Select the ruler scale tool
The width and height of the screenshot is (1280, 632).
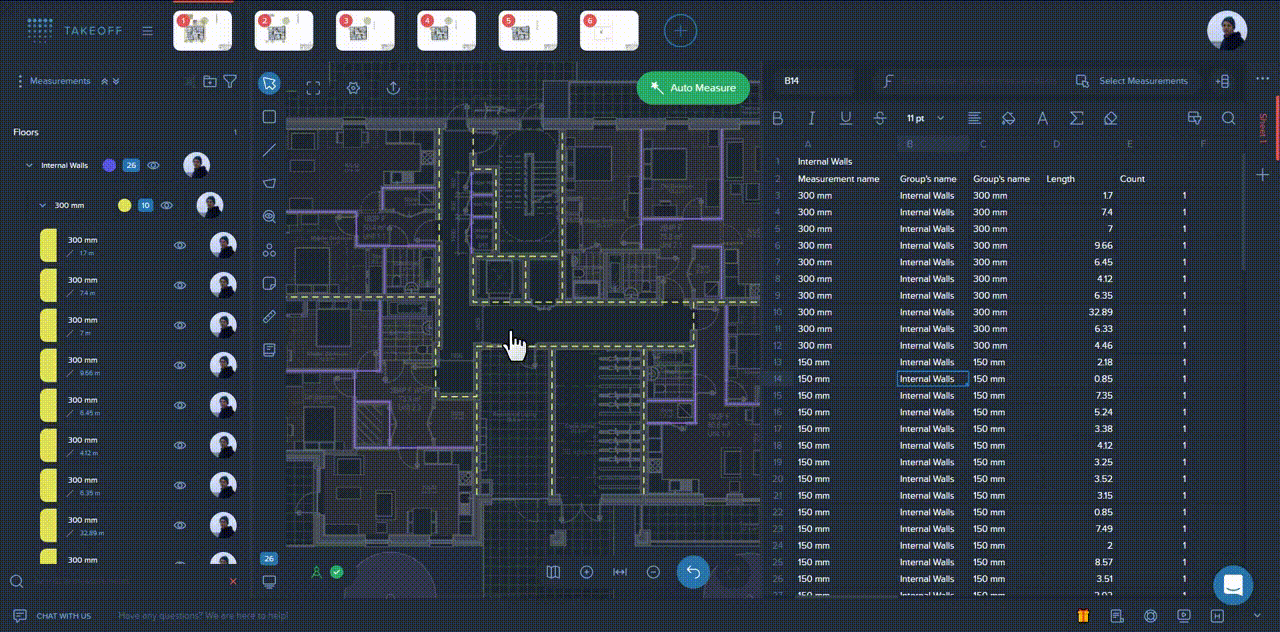point(269,316)
